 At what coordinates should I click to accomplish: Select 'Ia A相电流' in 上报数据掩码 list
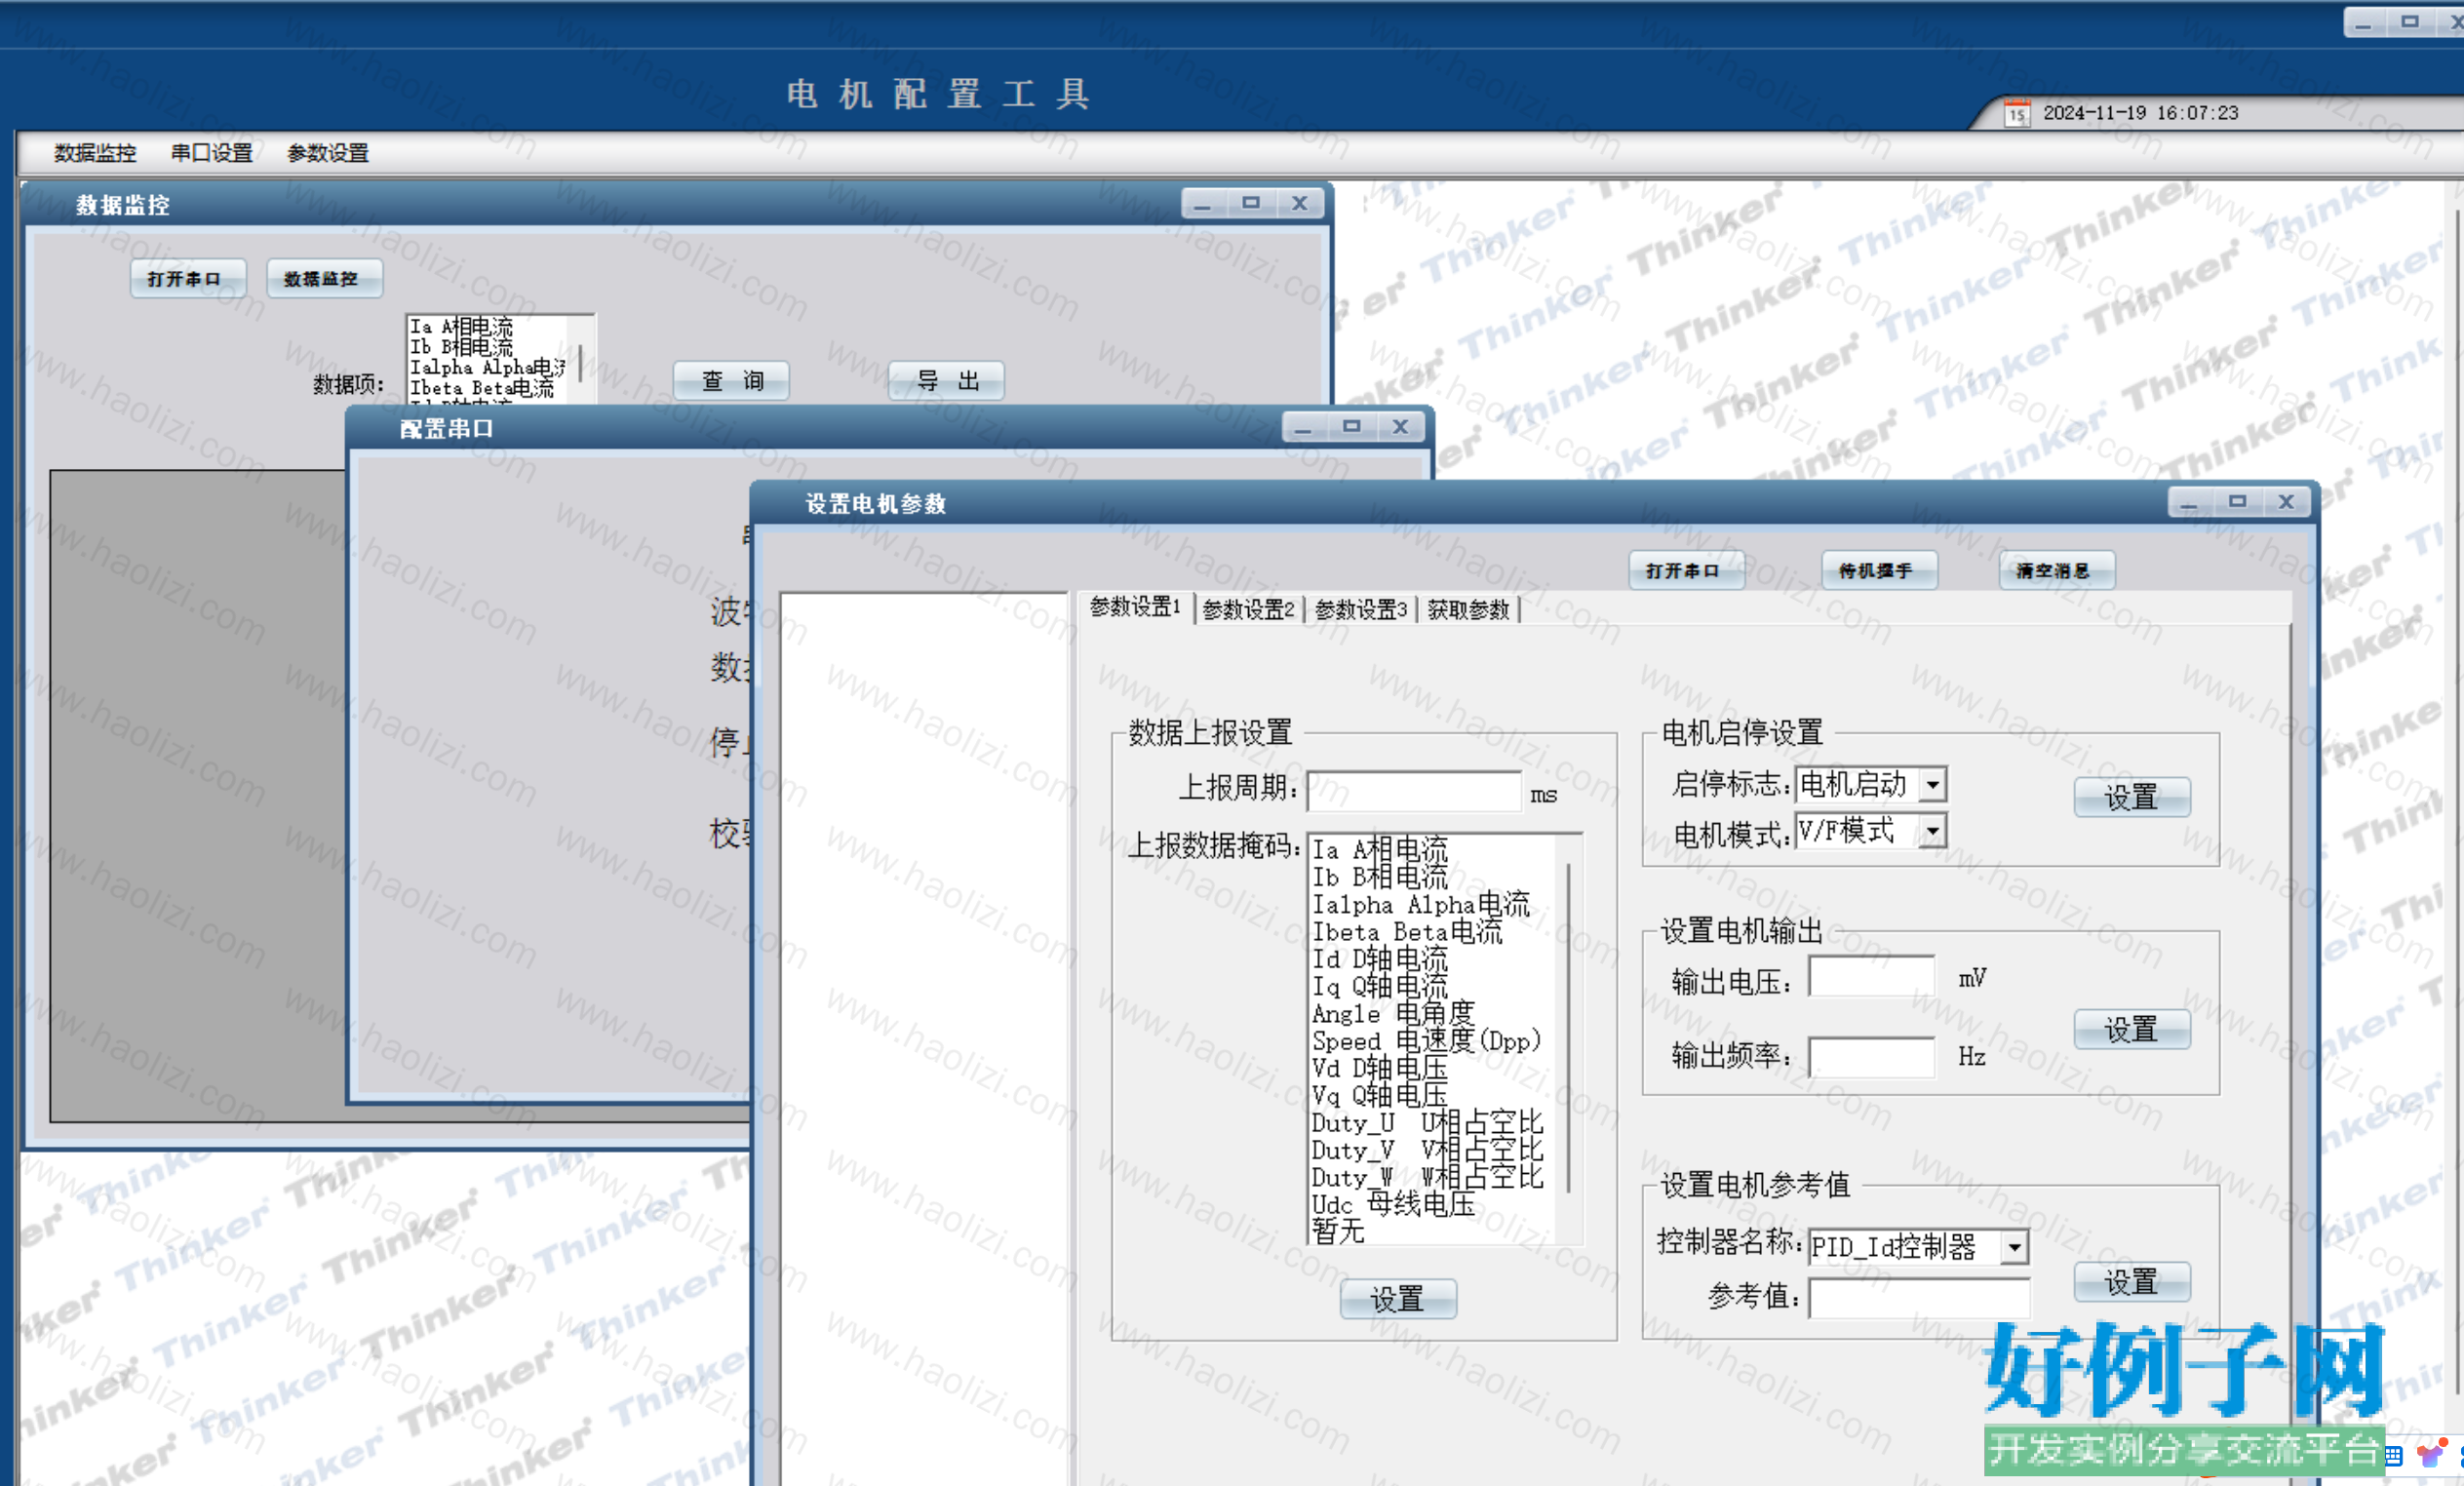pyautogui.click(x=1381, y=850)
